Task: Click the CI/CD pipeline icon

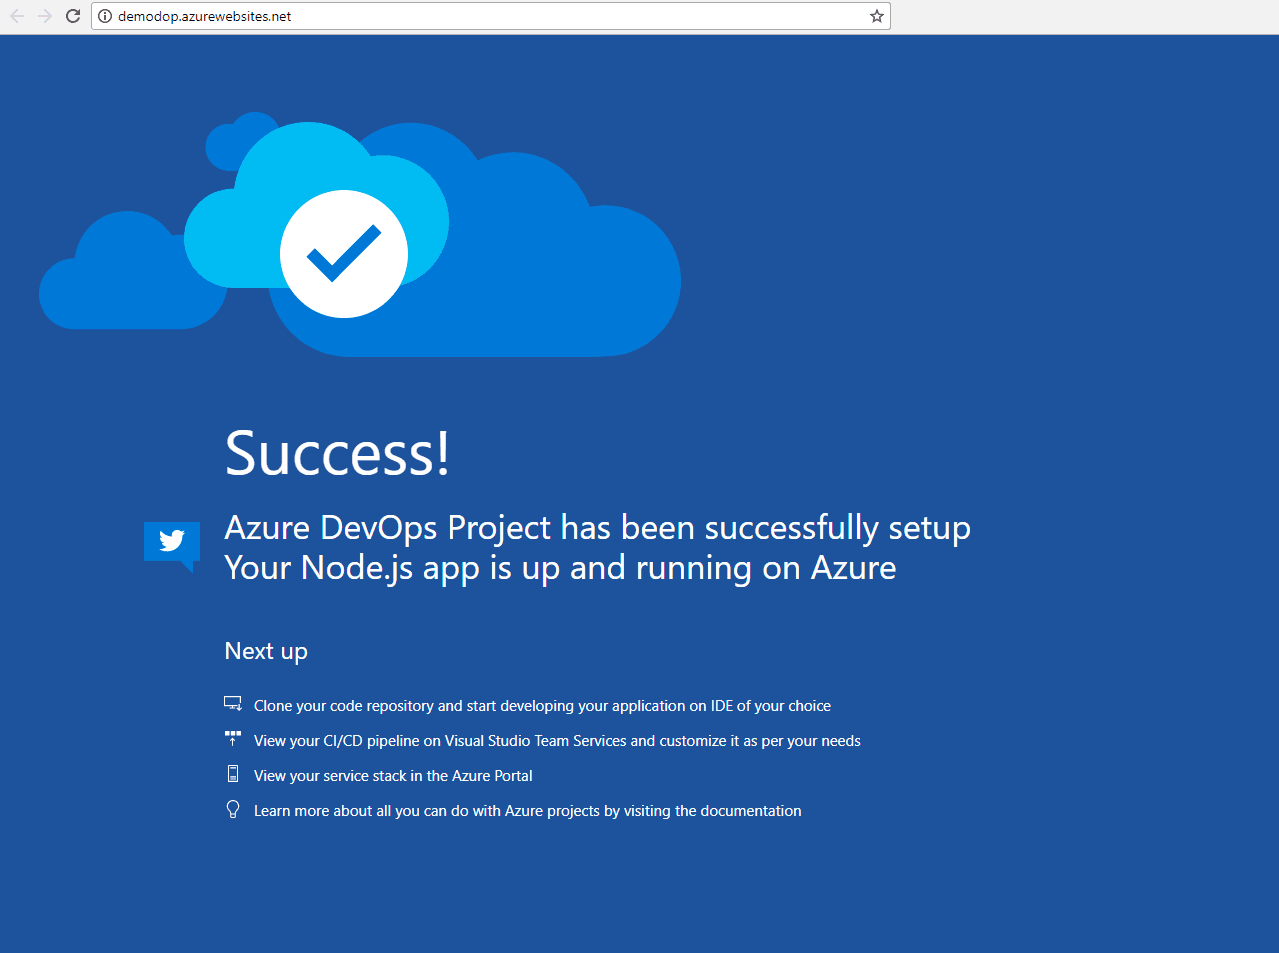Action: pos(233,739)
